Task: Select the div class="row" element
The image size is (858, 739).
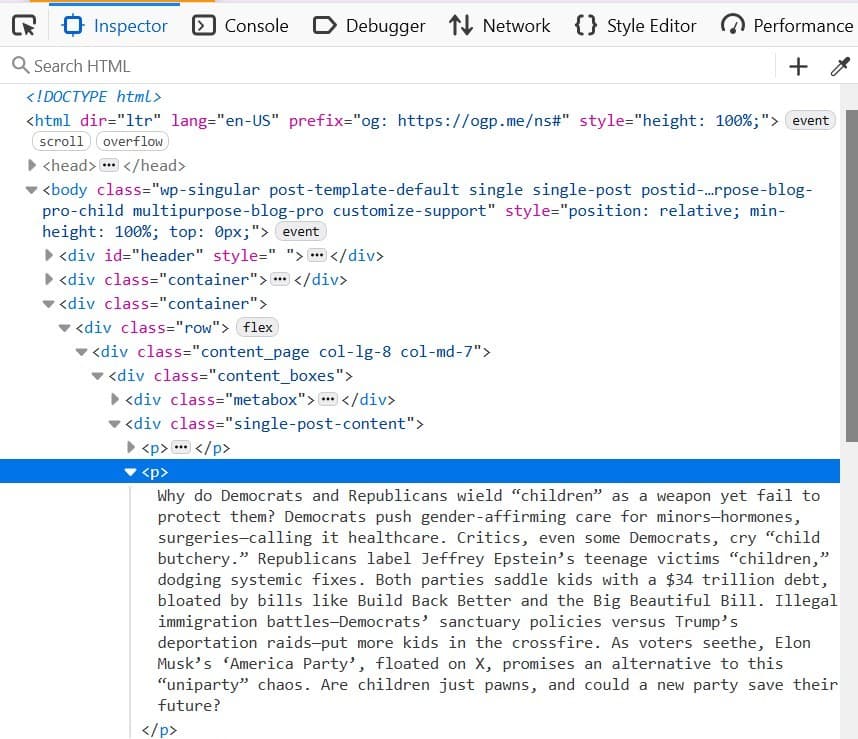Action: coord(152,328)
